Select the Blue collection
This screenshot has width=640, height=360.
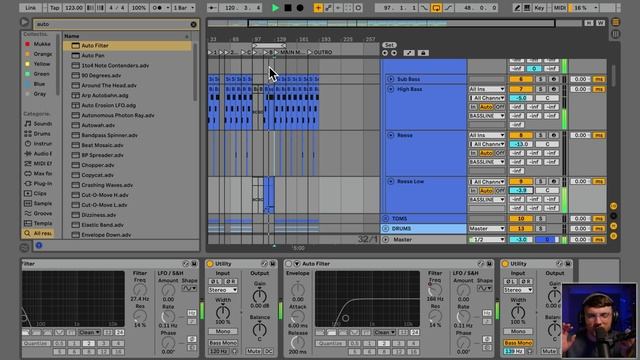coord(38,84)
